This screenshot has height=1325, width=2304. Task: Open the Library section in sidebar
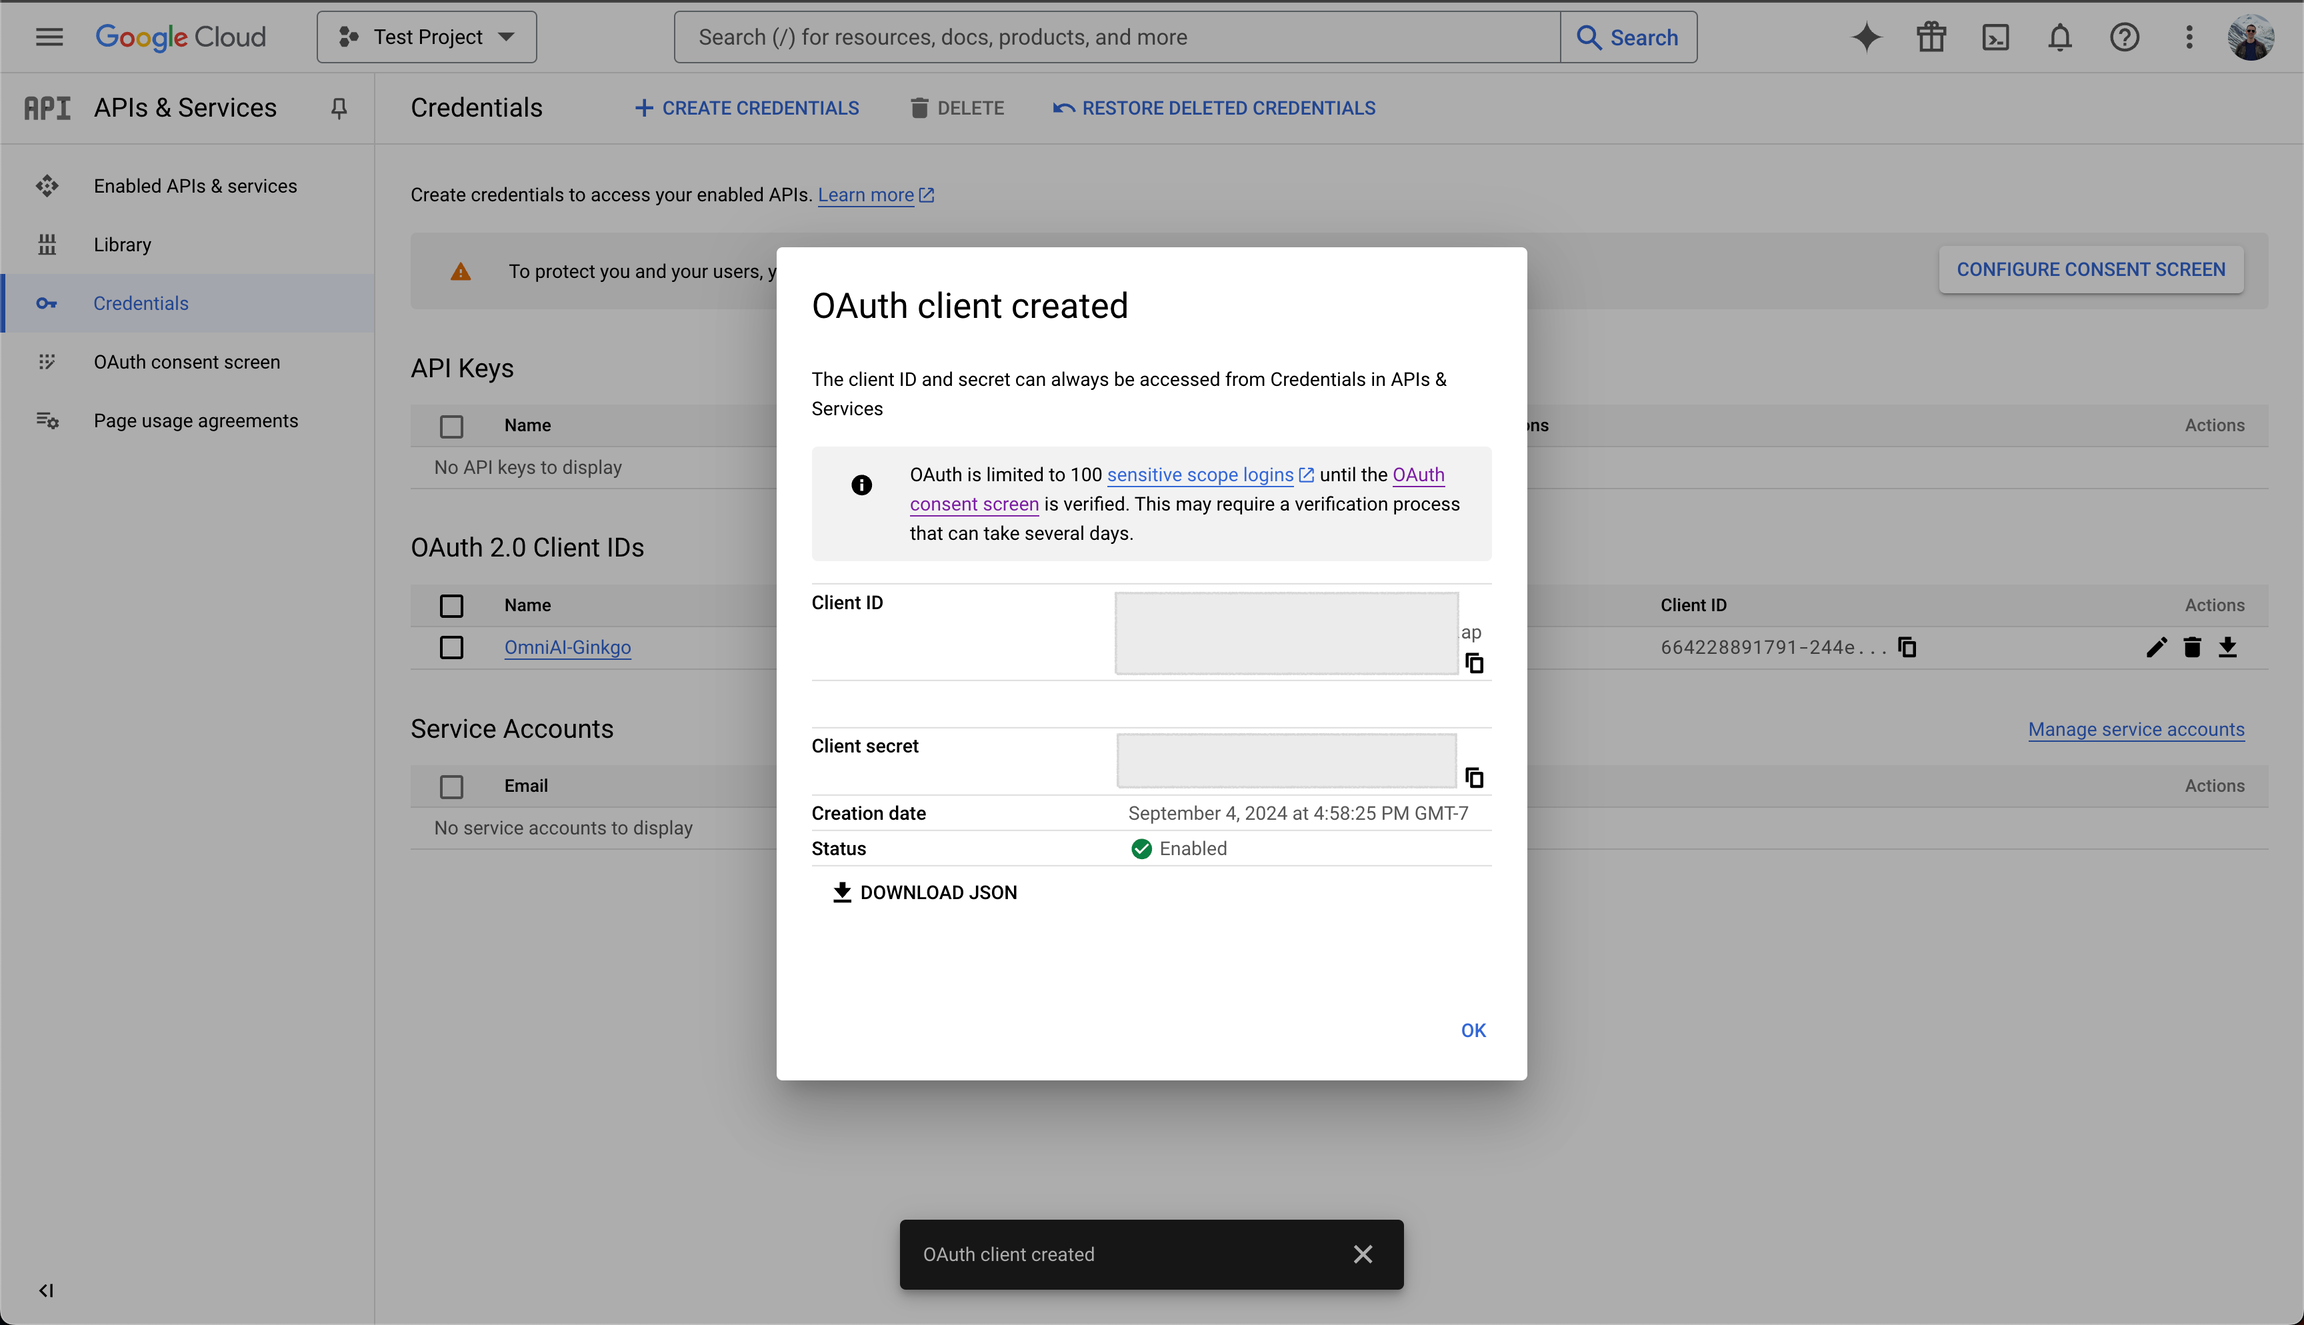point(122,244)
